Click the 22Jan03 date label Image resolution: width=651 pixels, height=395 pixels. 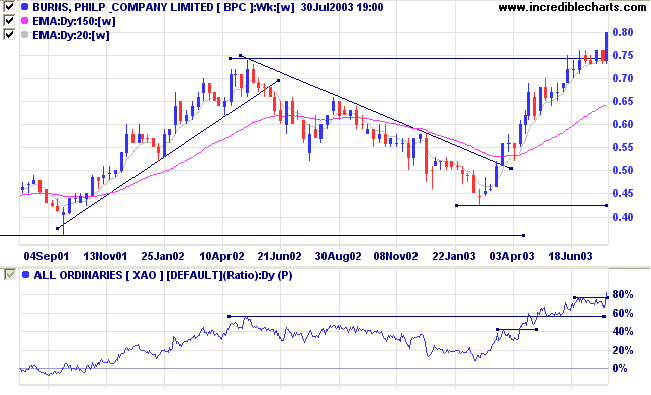[x=454, y=256]
